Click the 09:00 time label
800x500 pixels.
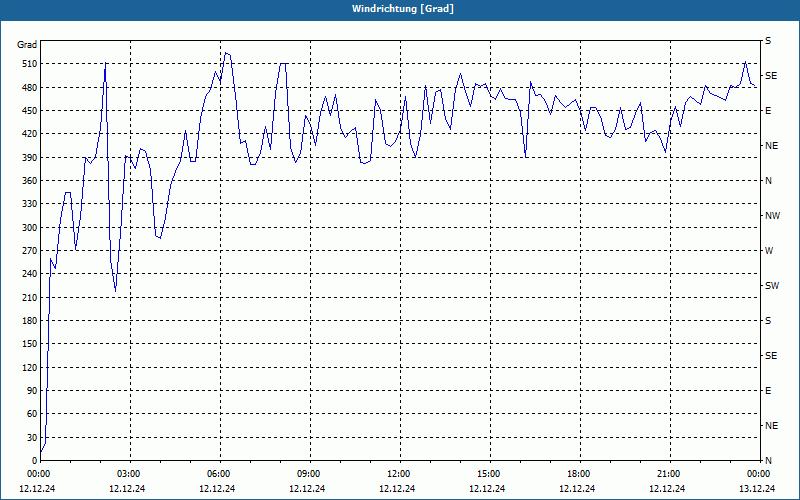click(310, 473)
